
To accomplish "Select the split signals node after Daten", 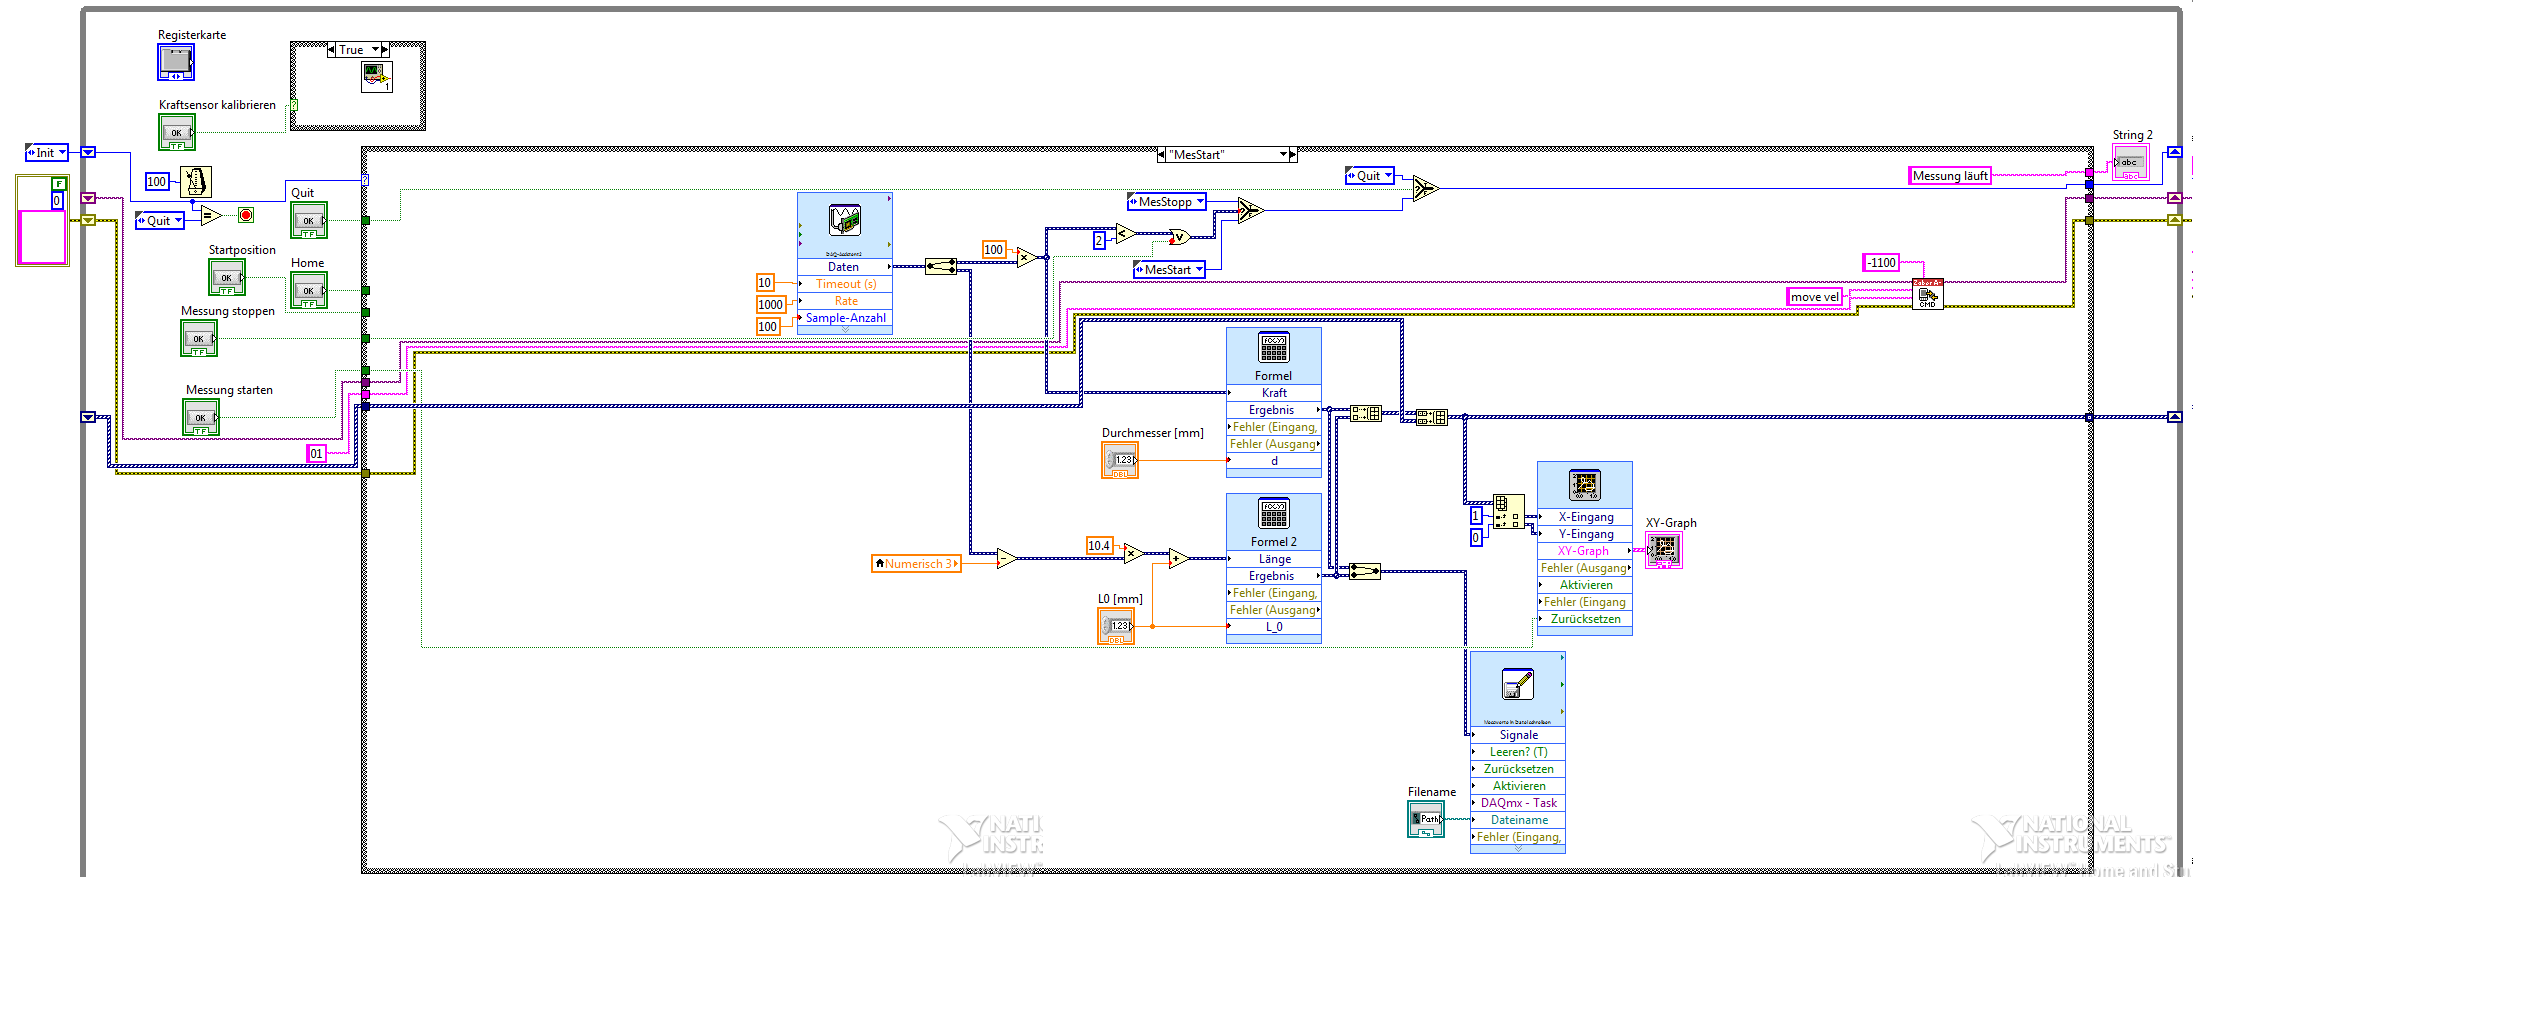I will pos(941,266).
